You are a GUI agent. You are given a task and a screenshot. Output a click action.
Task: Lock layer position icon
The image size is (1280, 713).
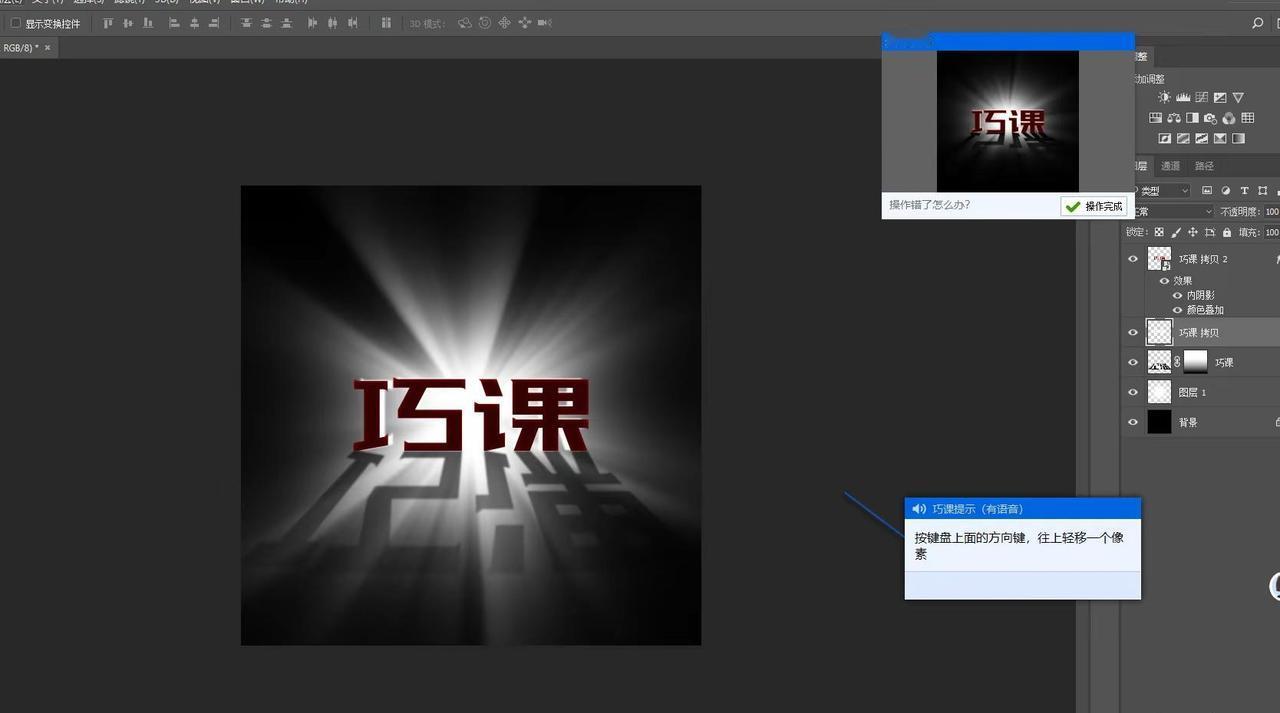tap(1193, 232)
